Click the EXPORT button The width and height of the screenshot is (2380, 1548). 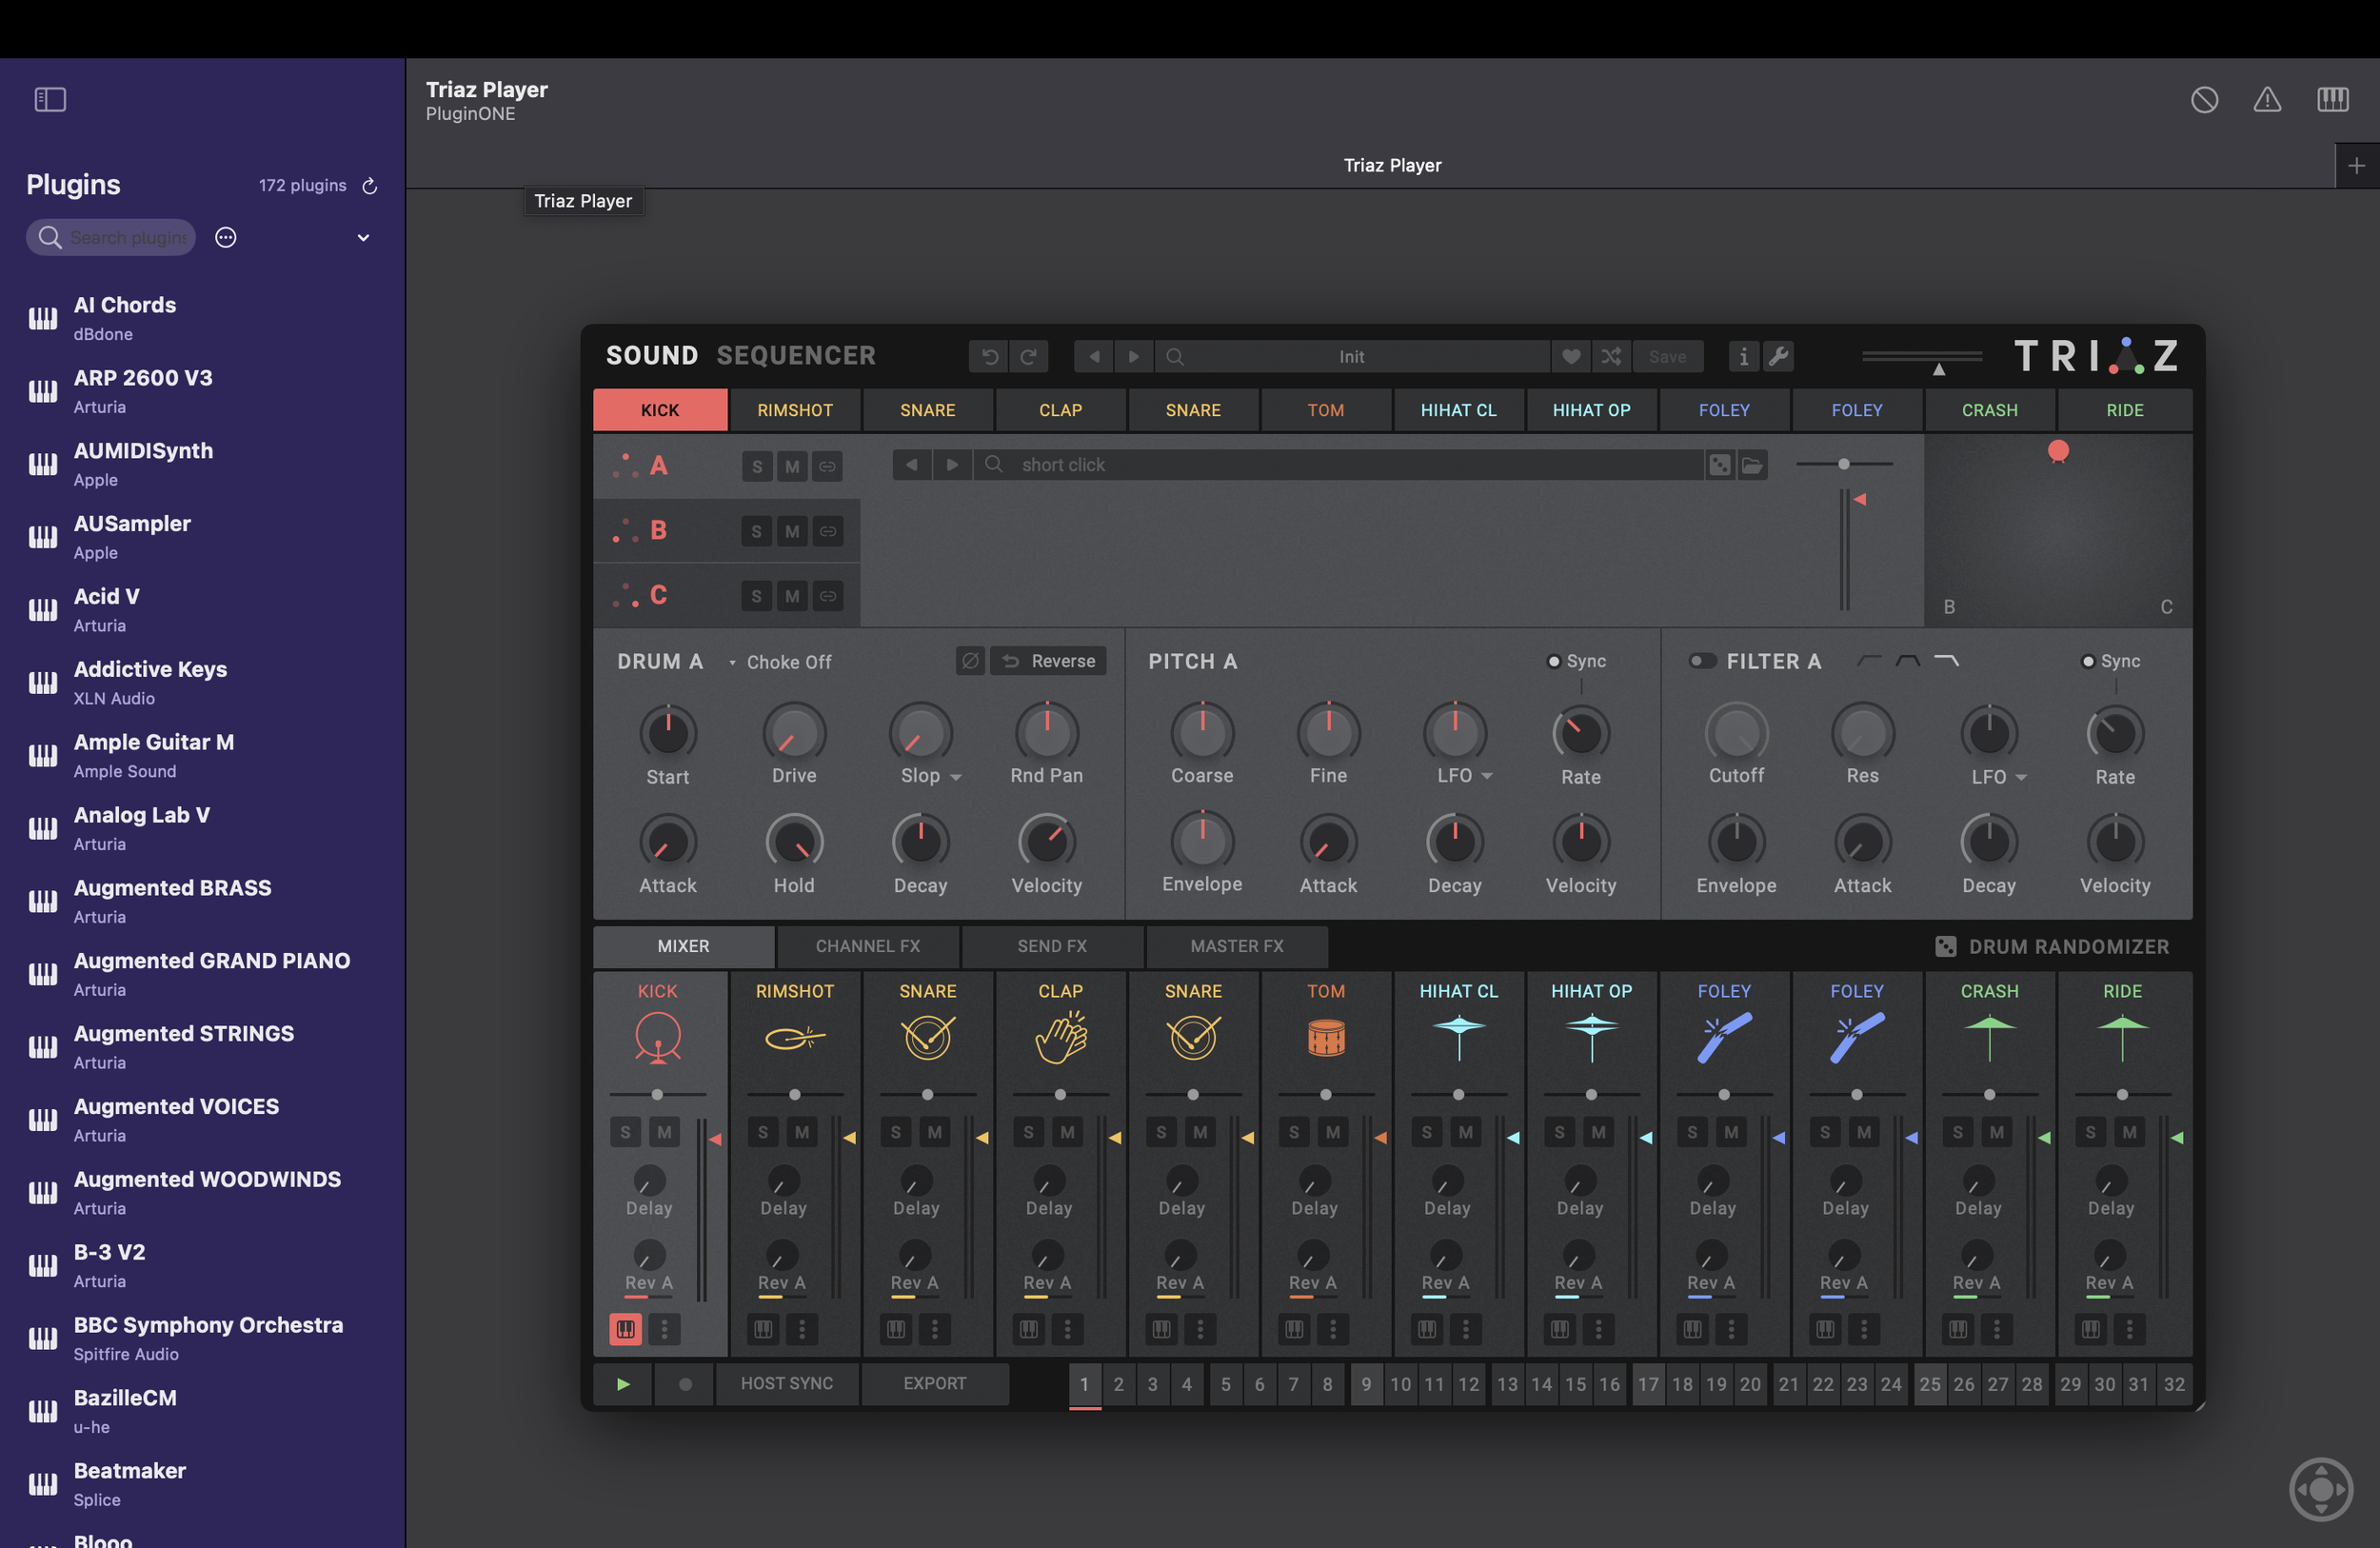tap(935, 1384)
